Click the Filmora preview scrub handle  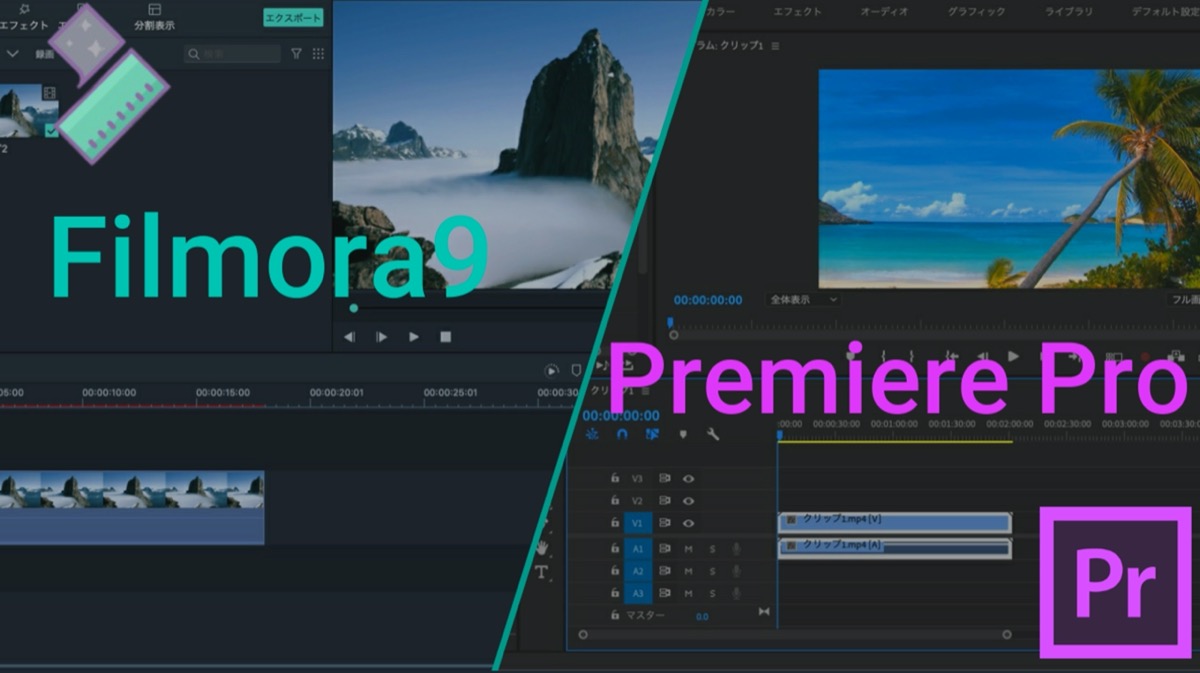pyautogui.click(x=354, y=309)
